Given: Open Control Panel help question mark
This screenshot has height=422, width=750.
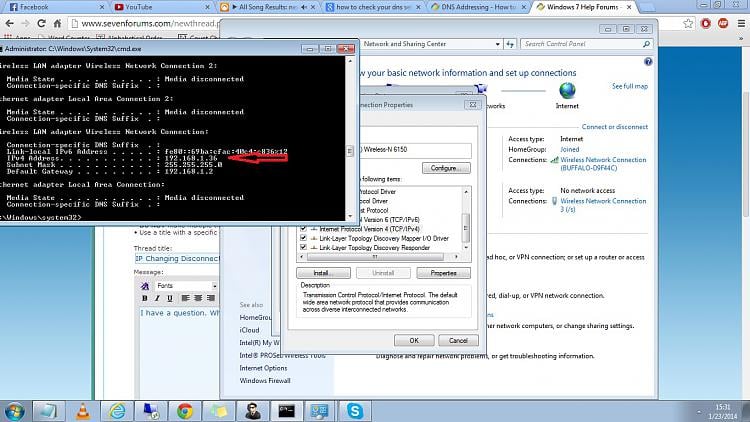Looking at the screenshot, I should (x=648, y=61).
